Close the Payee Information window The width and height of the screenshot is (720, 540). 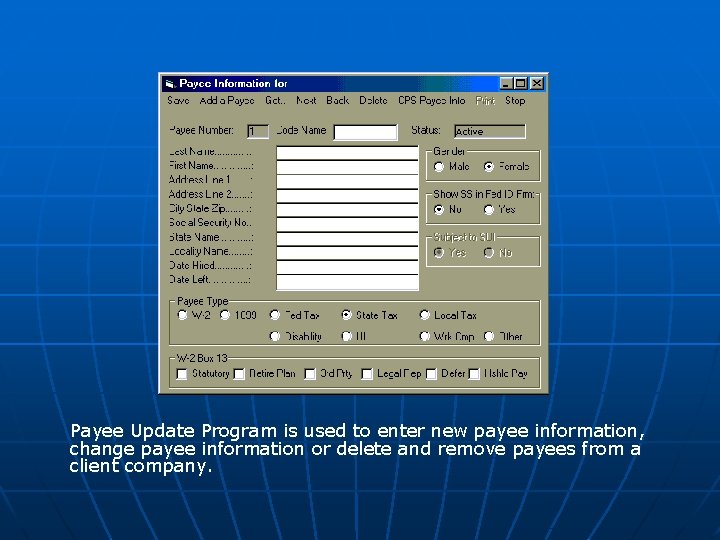pos(537,84)
